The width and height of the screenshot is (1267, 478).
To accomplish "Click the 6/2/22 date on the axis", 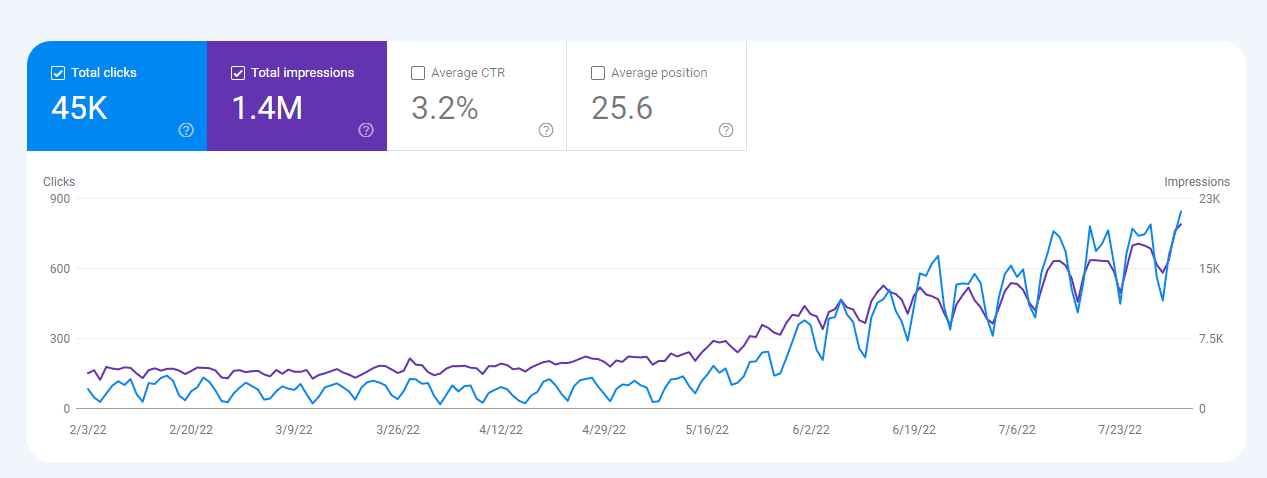I will [x=811, y=430].
